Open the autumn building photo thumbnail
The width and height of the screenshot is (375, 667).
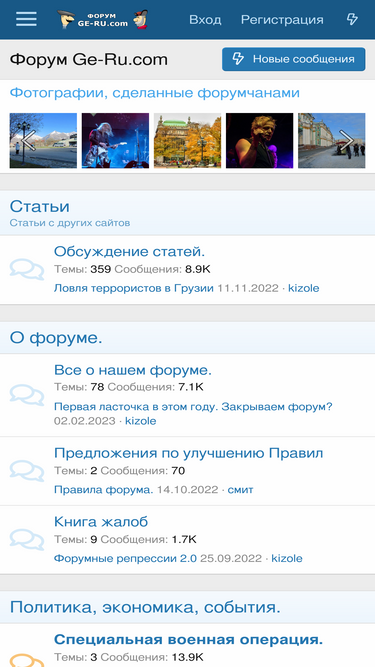click(188, 140)
